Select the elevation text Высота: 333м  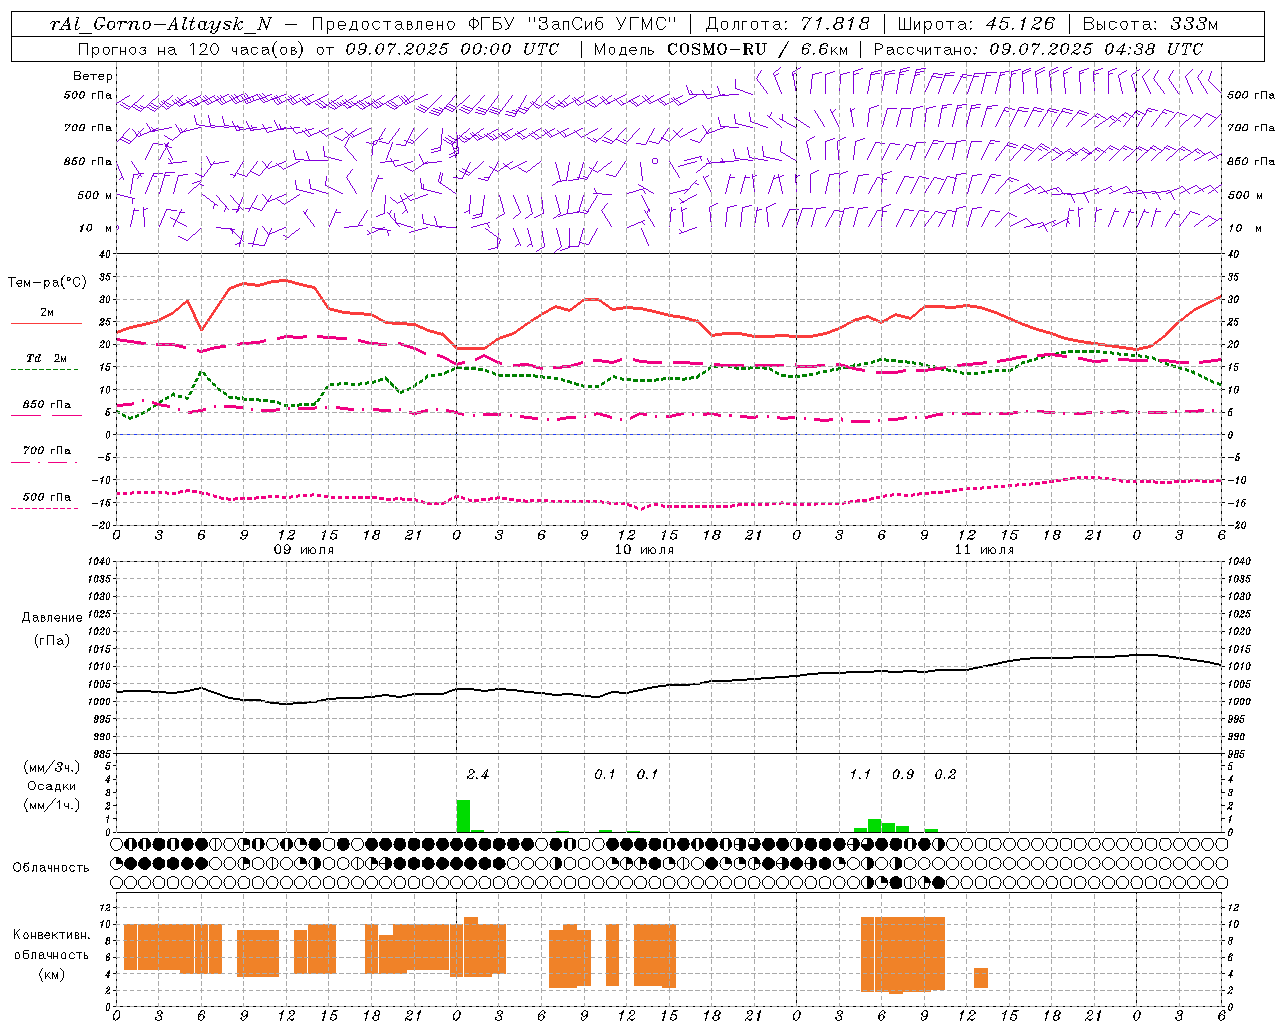coord(1151,24)
